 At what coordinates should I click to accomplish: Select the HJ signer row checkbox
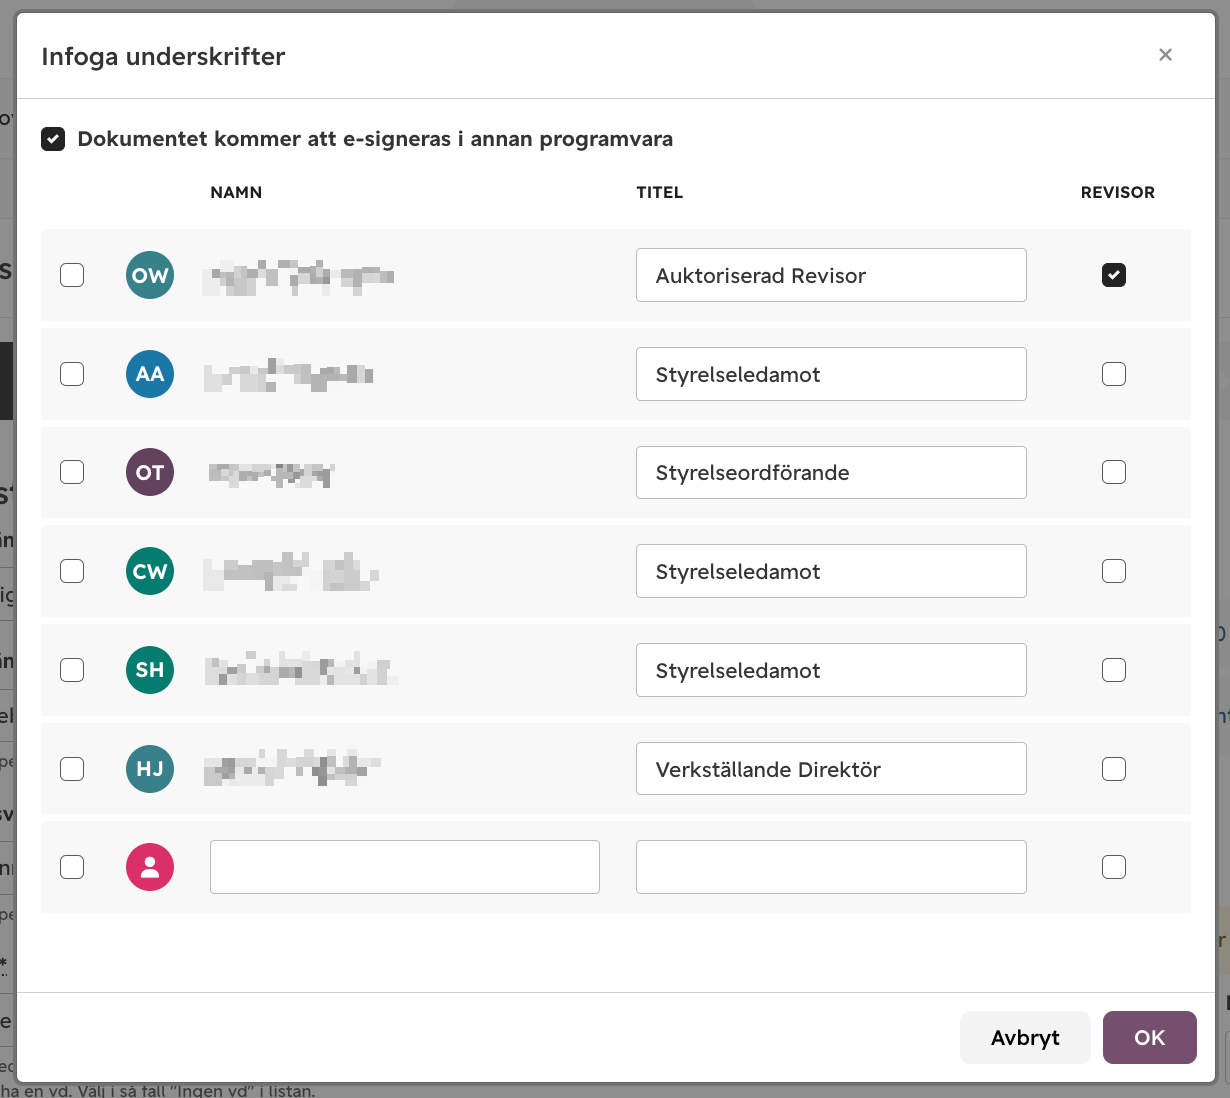(72, 769)
